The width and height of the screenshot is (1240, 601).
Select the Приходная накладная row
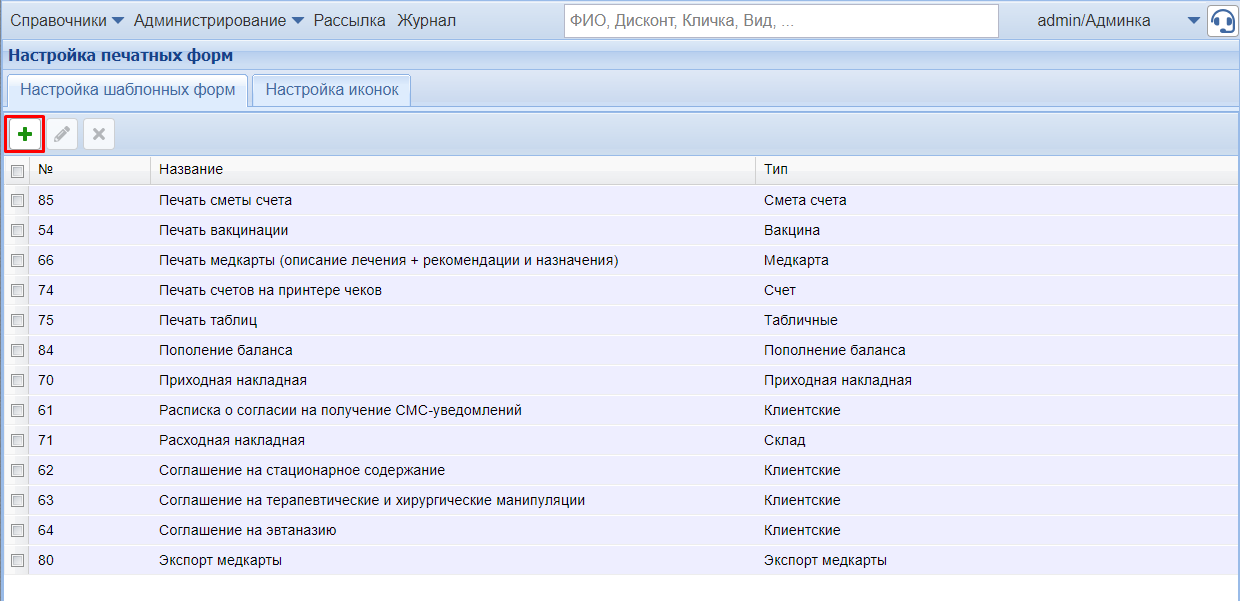click(232, 380)
